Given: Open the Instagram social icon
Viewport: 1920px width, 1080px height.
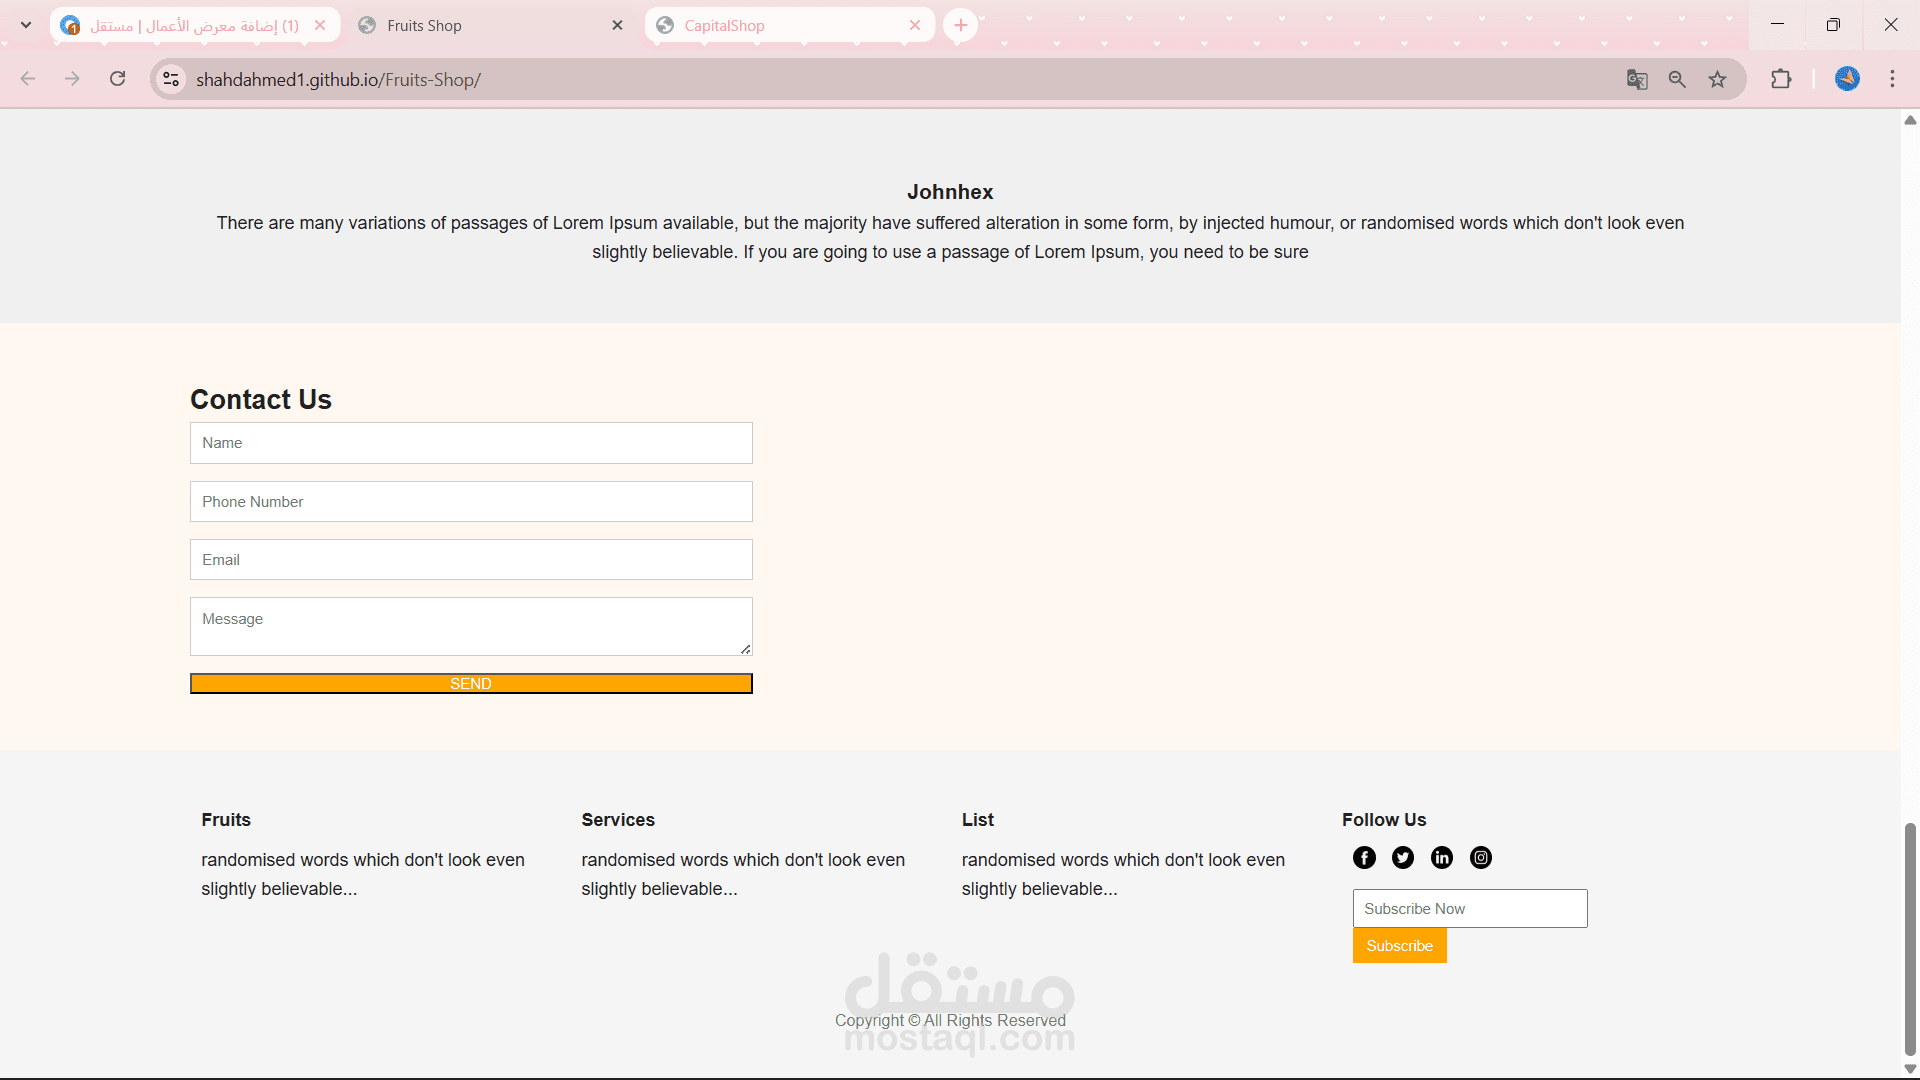Looking at the screenshot, I should click(1481, 858).
